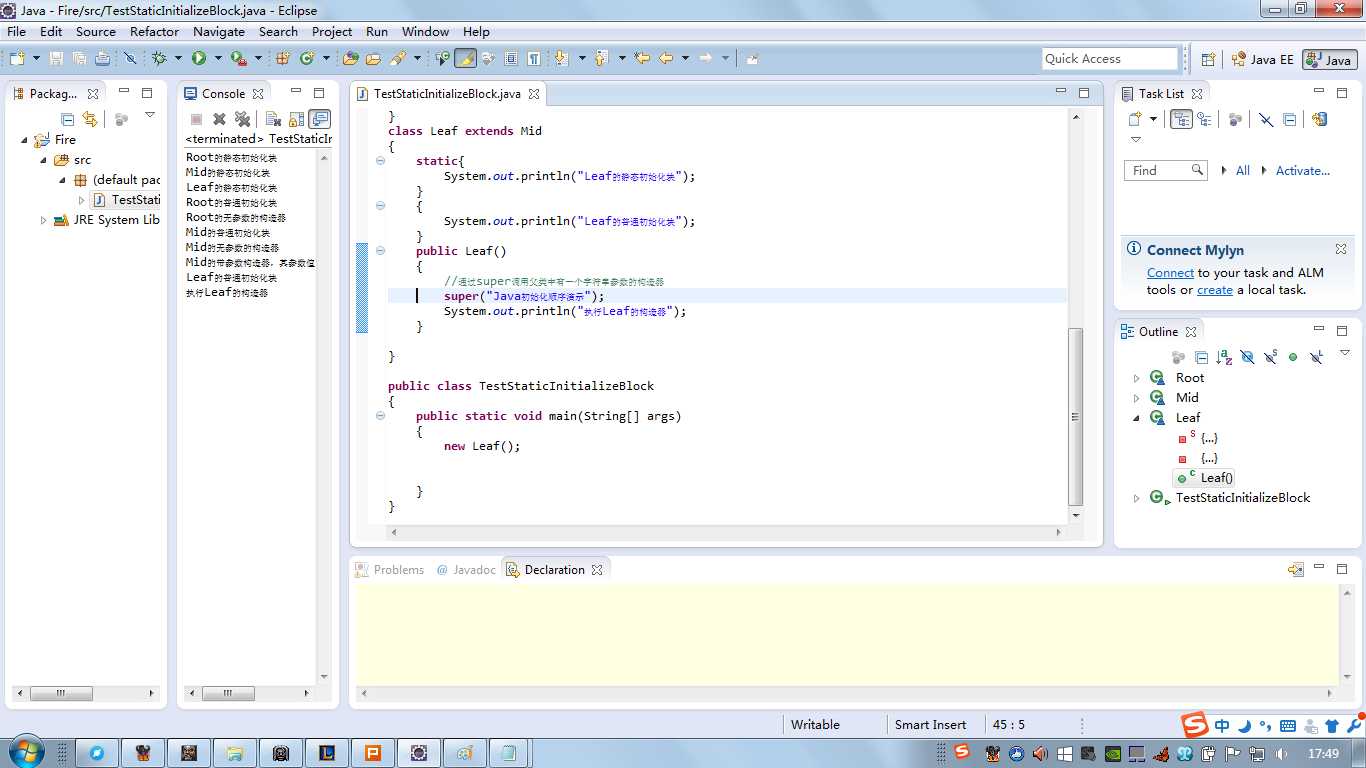Click the Debug bug icon

pos(158,58)
